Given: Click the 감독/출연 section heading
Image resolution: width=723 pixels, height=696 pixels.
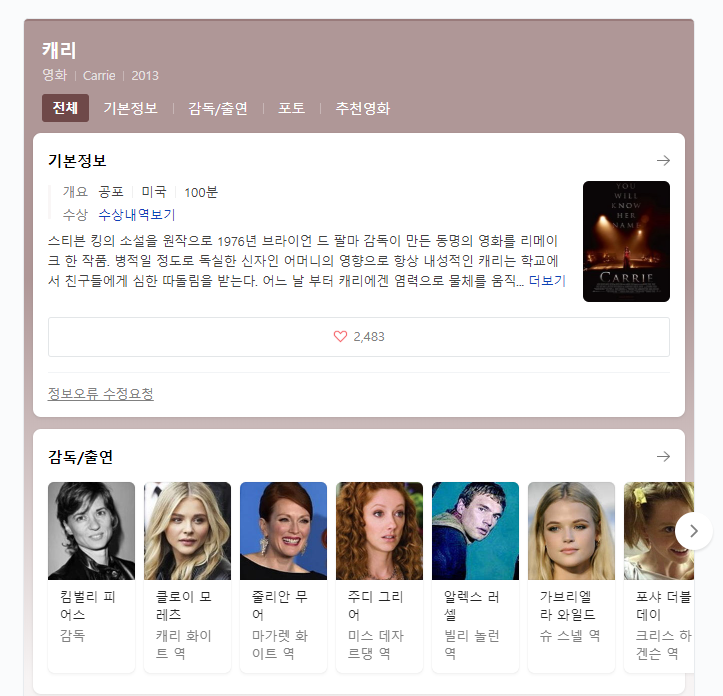Looking at the screenshot, I should click(81, 457).
